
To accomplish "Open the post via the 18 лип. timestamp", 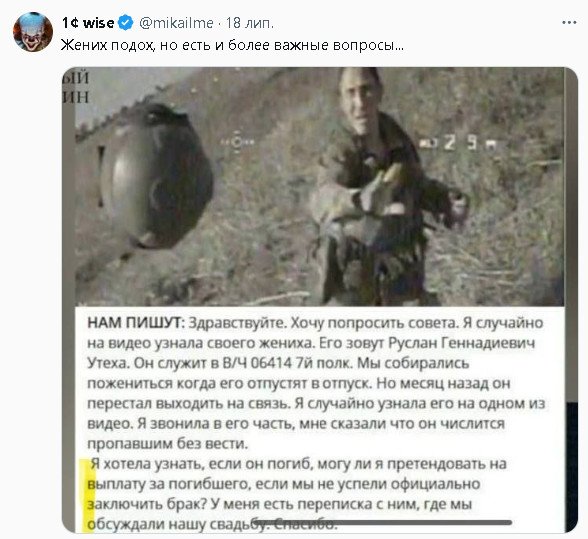I will pos(250,23).
